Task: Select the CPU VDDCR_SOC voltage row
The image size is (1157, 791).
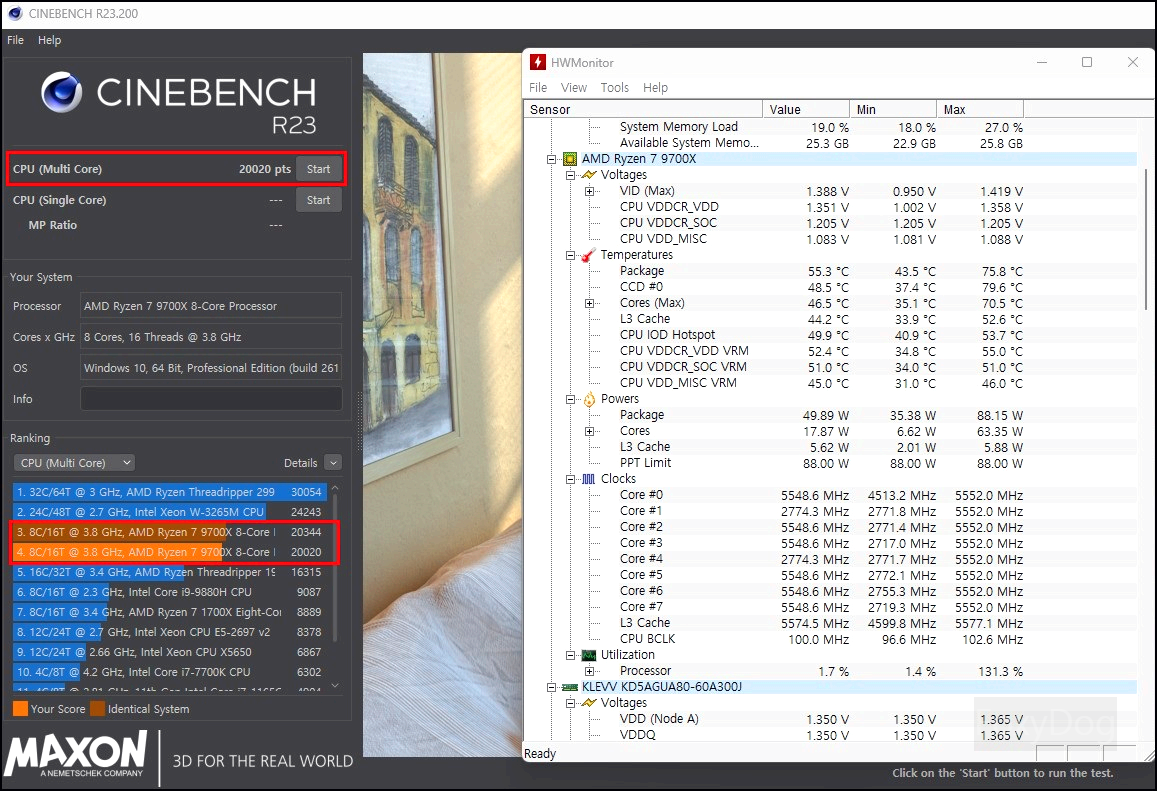Action: click(x=830, y=223)
